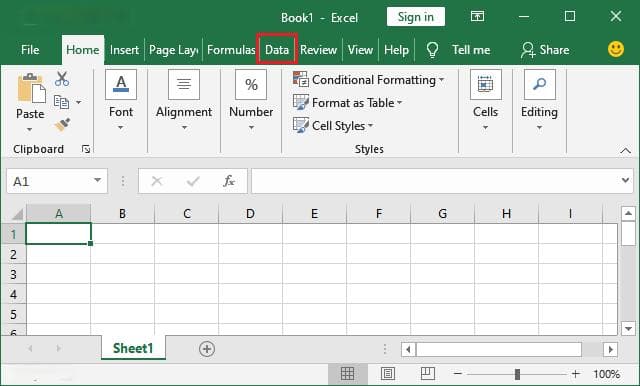The width and height of the screenshot is (640, 386).
Task: Click the zoom slider handle
Action: point(517,374)
